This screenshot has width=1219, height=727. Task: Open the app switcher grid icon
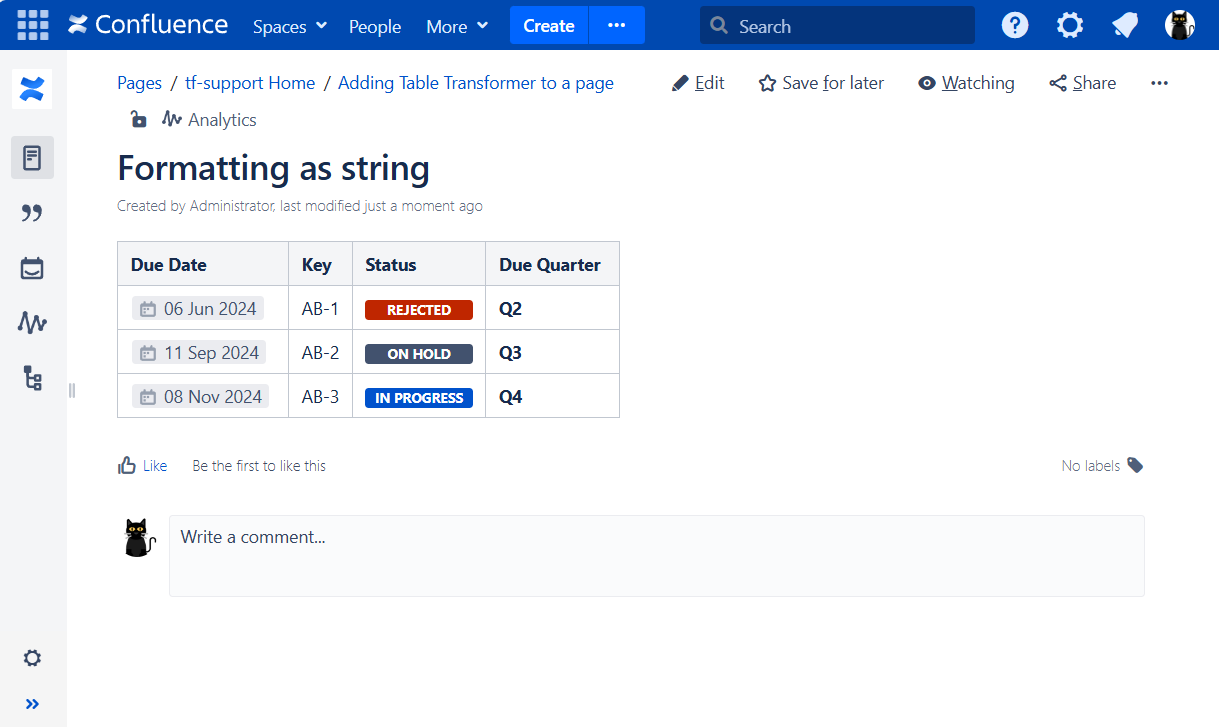click(33, 25)
